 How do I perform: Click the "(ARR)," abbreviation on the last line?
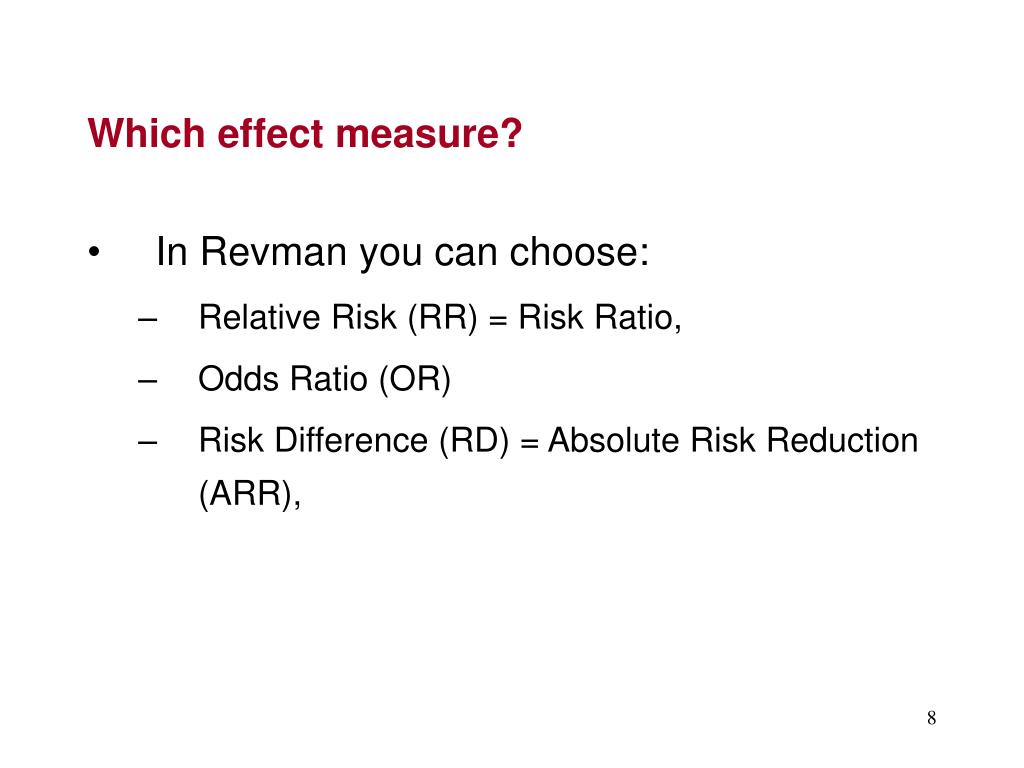point(249,494)
